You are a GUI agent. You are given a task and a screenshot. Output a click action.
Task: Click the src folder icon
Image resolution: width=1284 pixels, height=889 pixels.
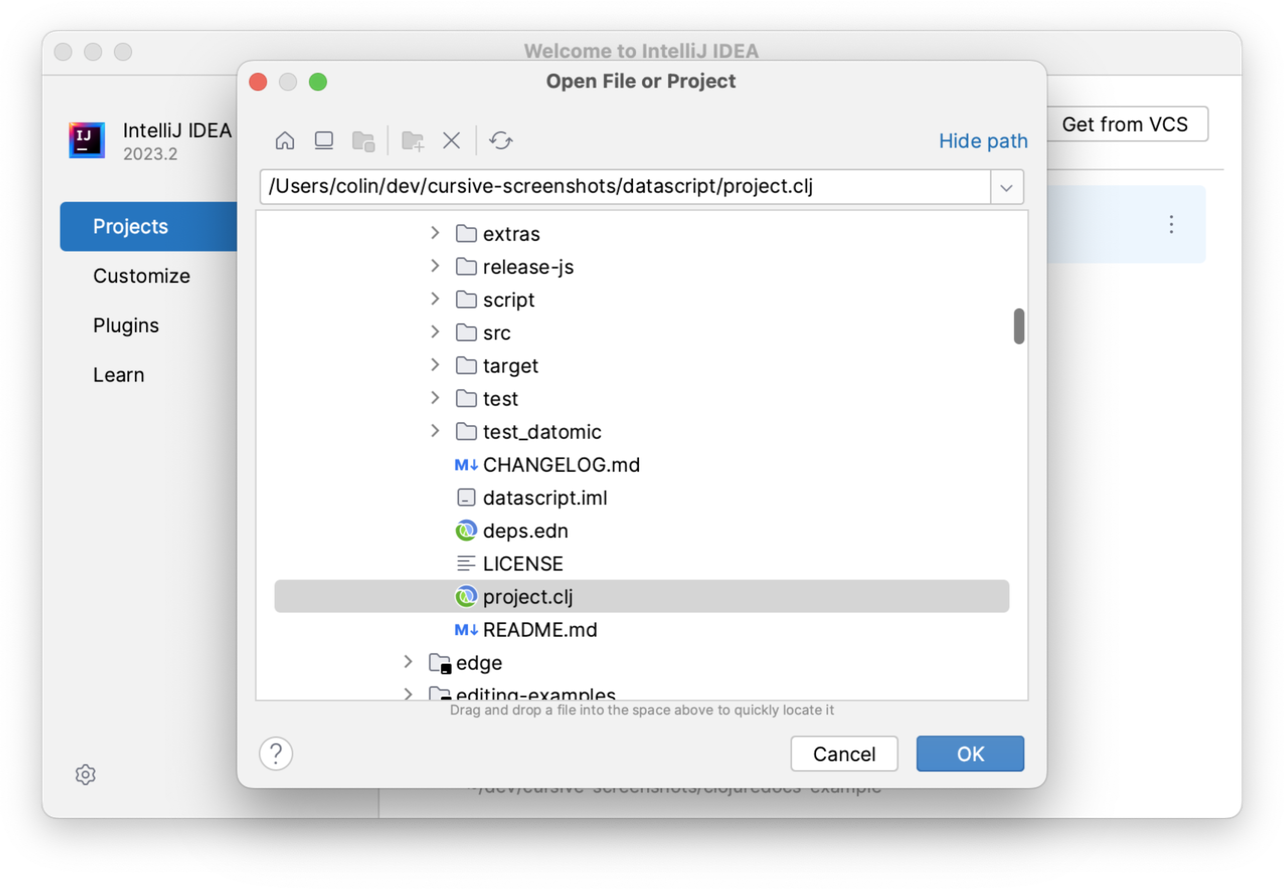click(x=466, y=333)
